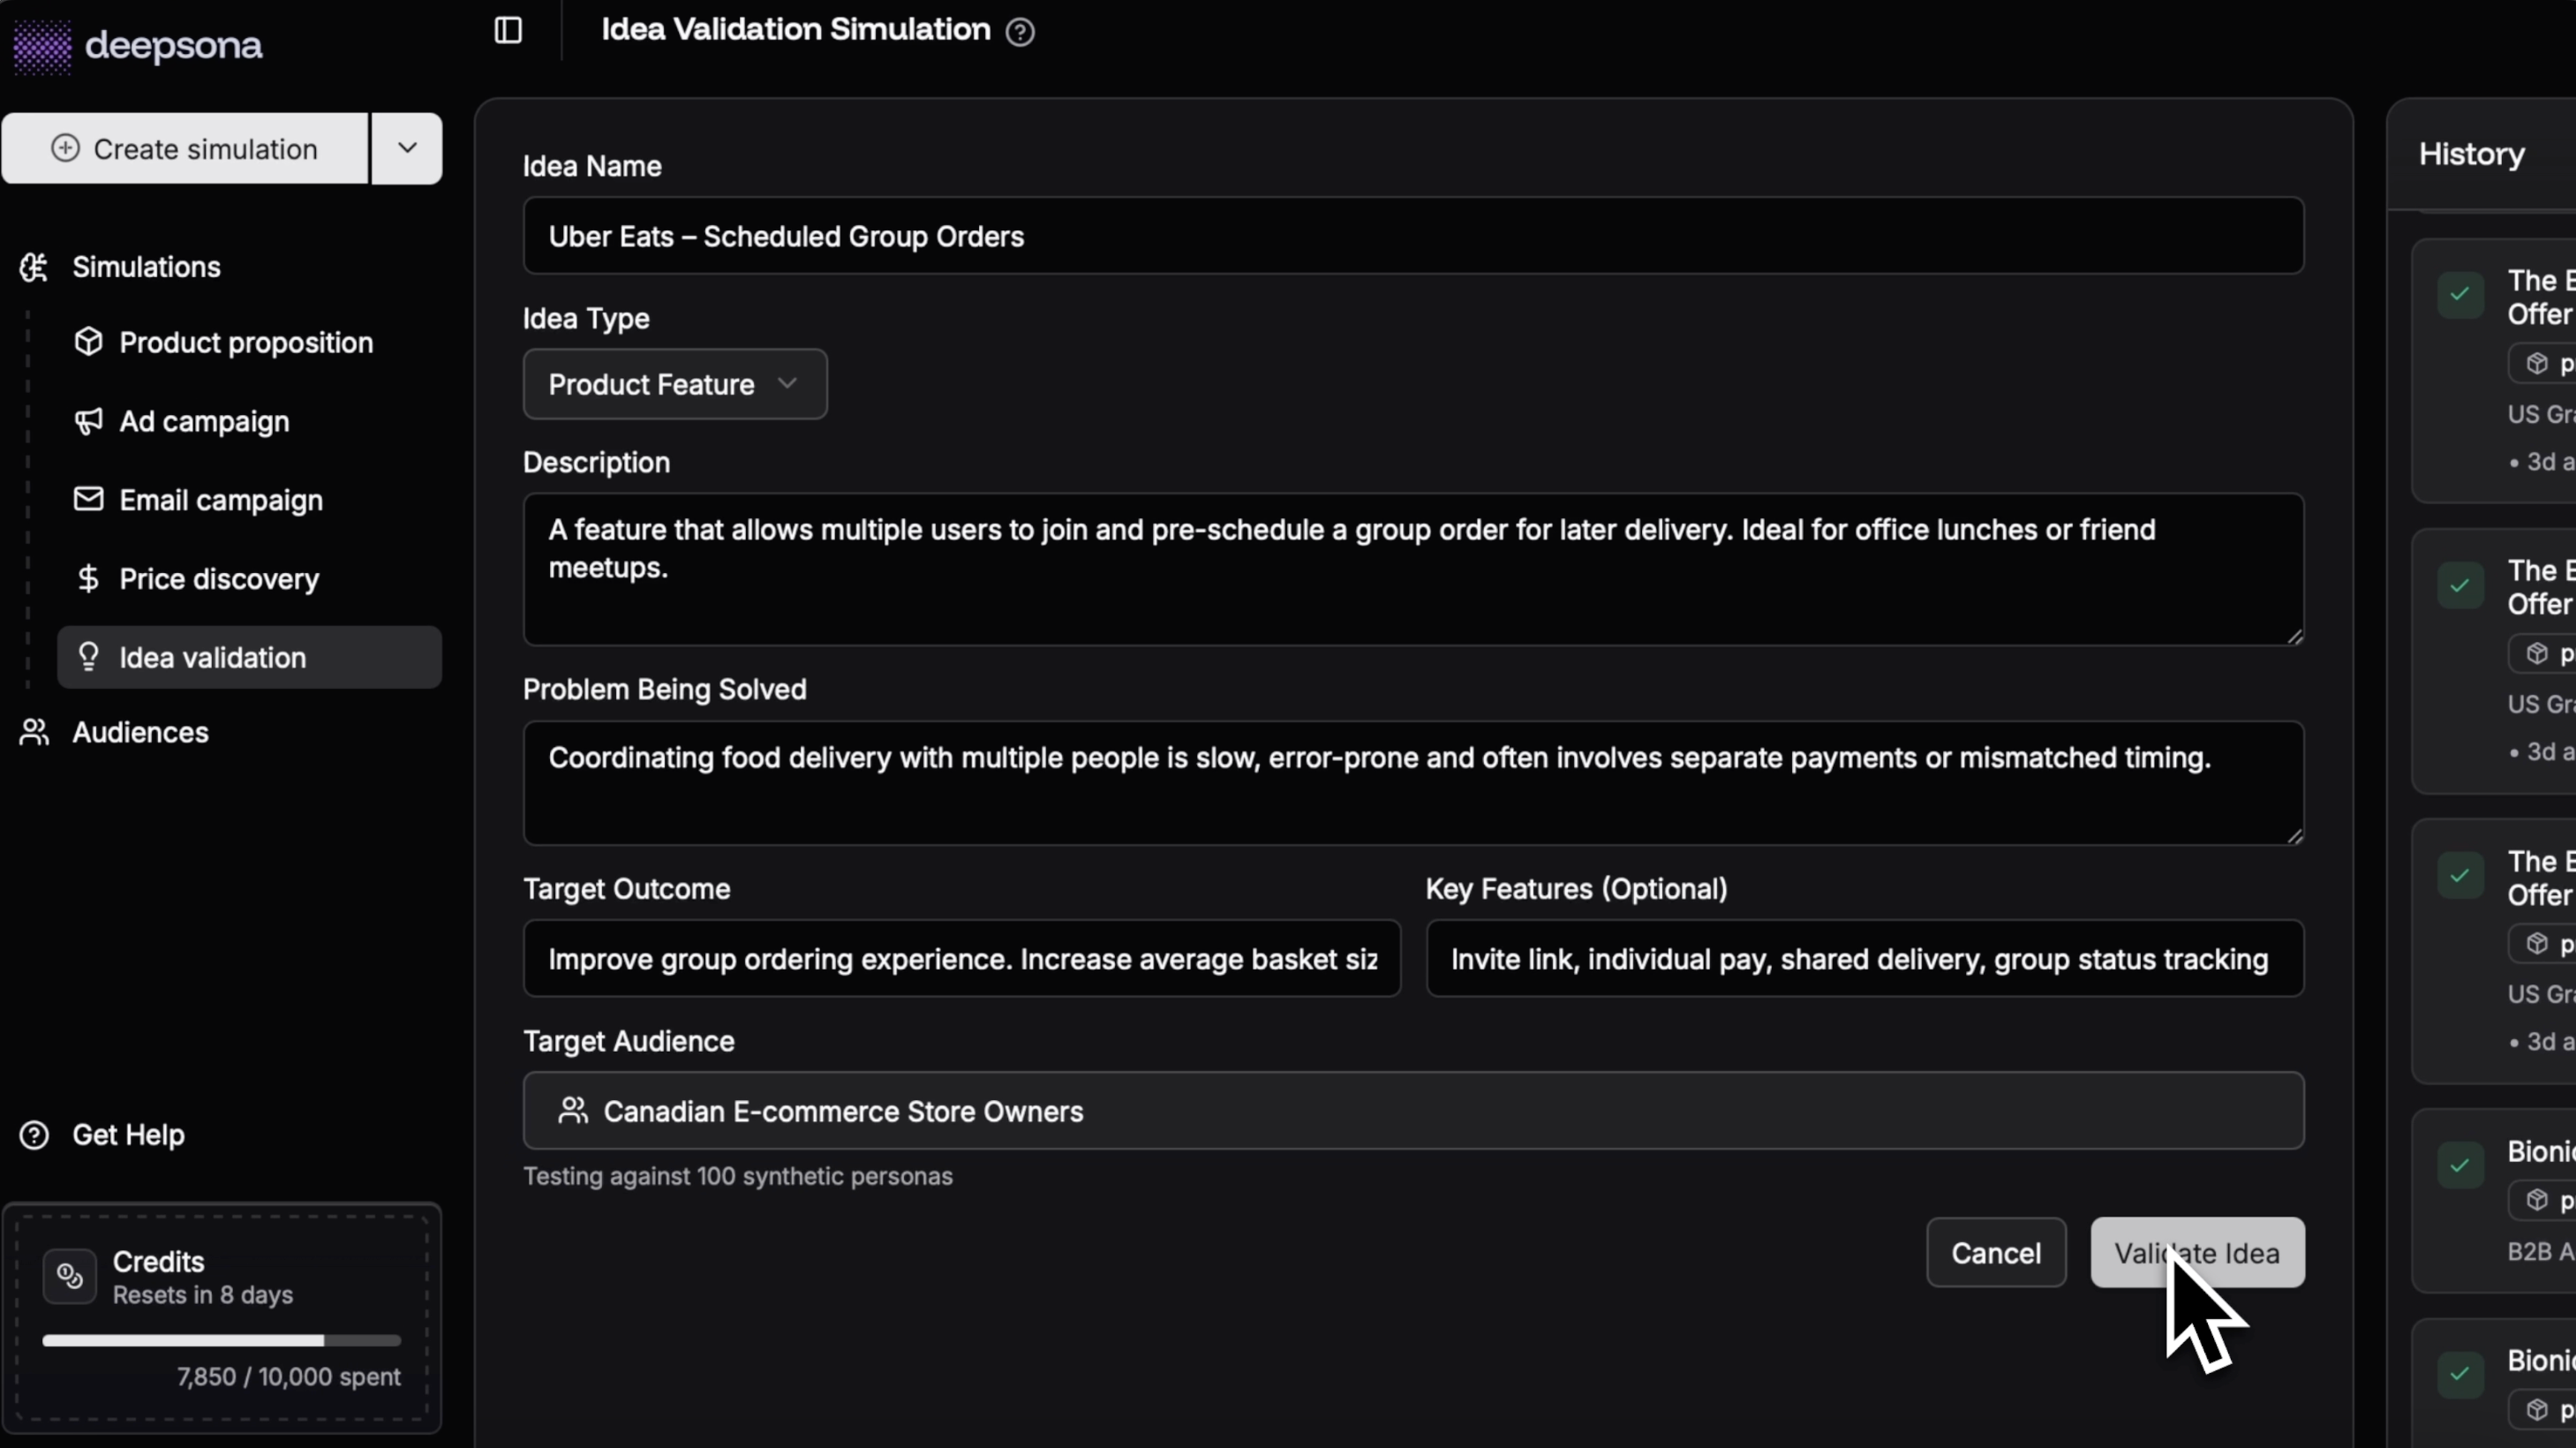Click the help icon beside Idea Validation Simulation
This screenshot has height=1448, width=2576.
coord(1020,32)
